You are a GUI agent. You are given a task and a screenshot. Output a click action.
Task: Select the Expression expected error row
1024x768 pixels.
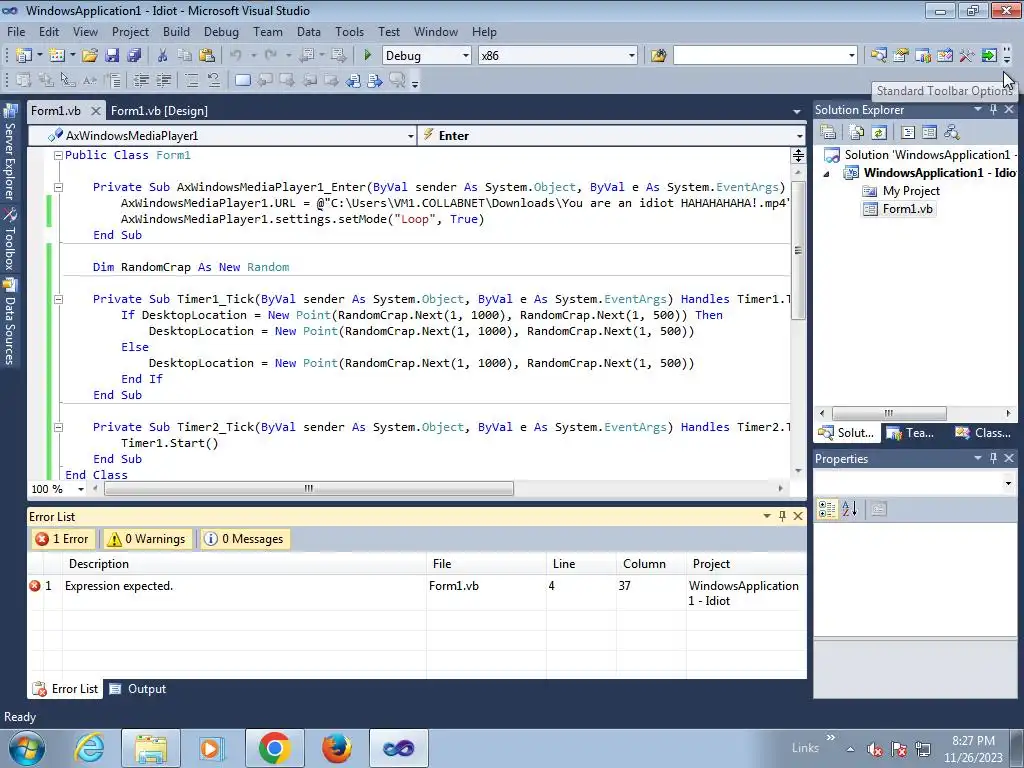[417, 593]
